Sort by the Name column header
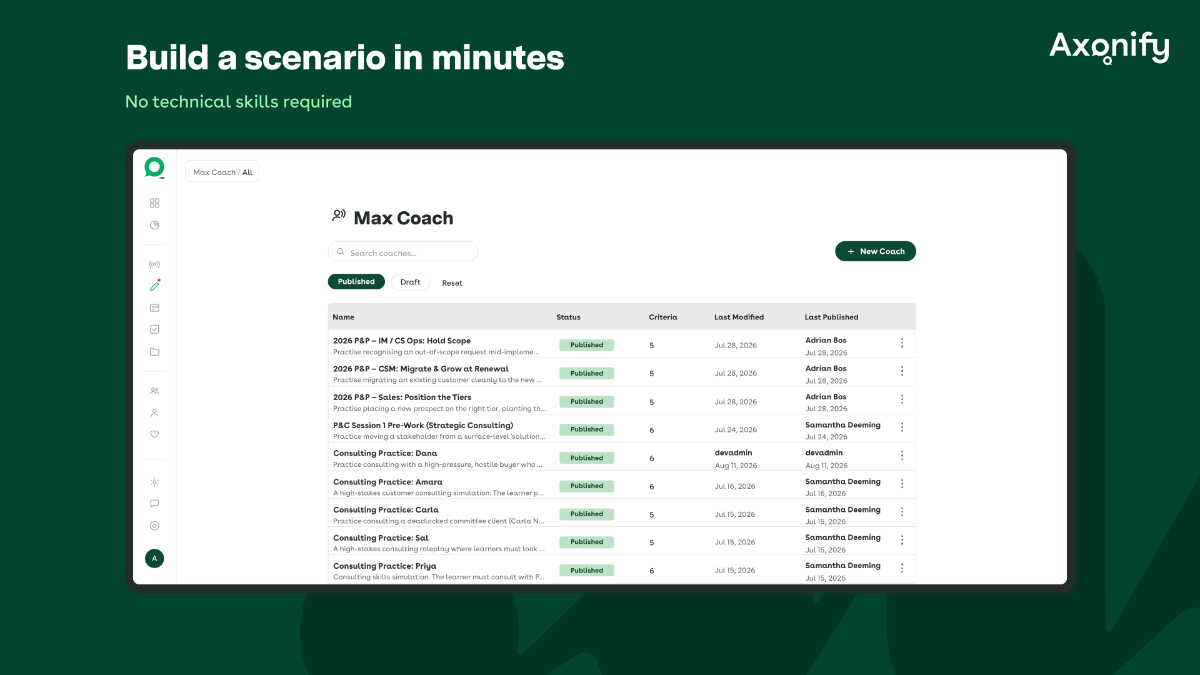1200x675 pixels. pyautogui.click(x=343, y=317)
